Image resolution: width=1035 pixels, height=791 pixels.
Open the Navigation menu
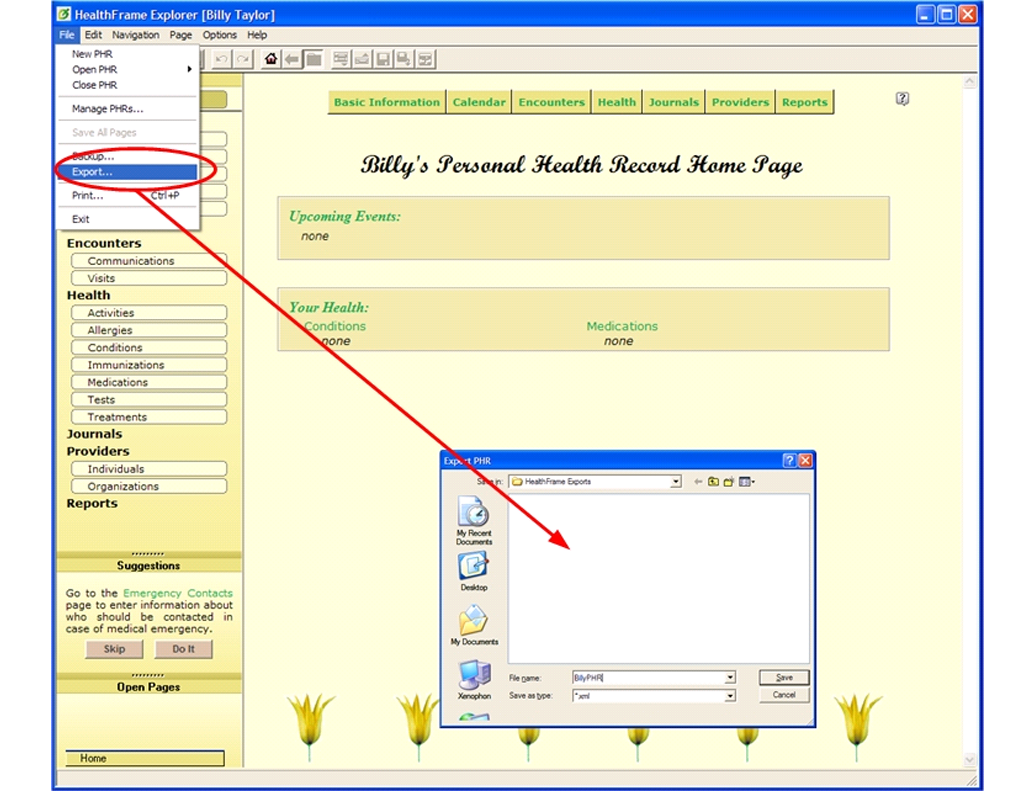(135, 35)
